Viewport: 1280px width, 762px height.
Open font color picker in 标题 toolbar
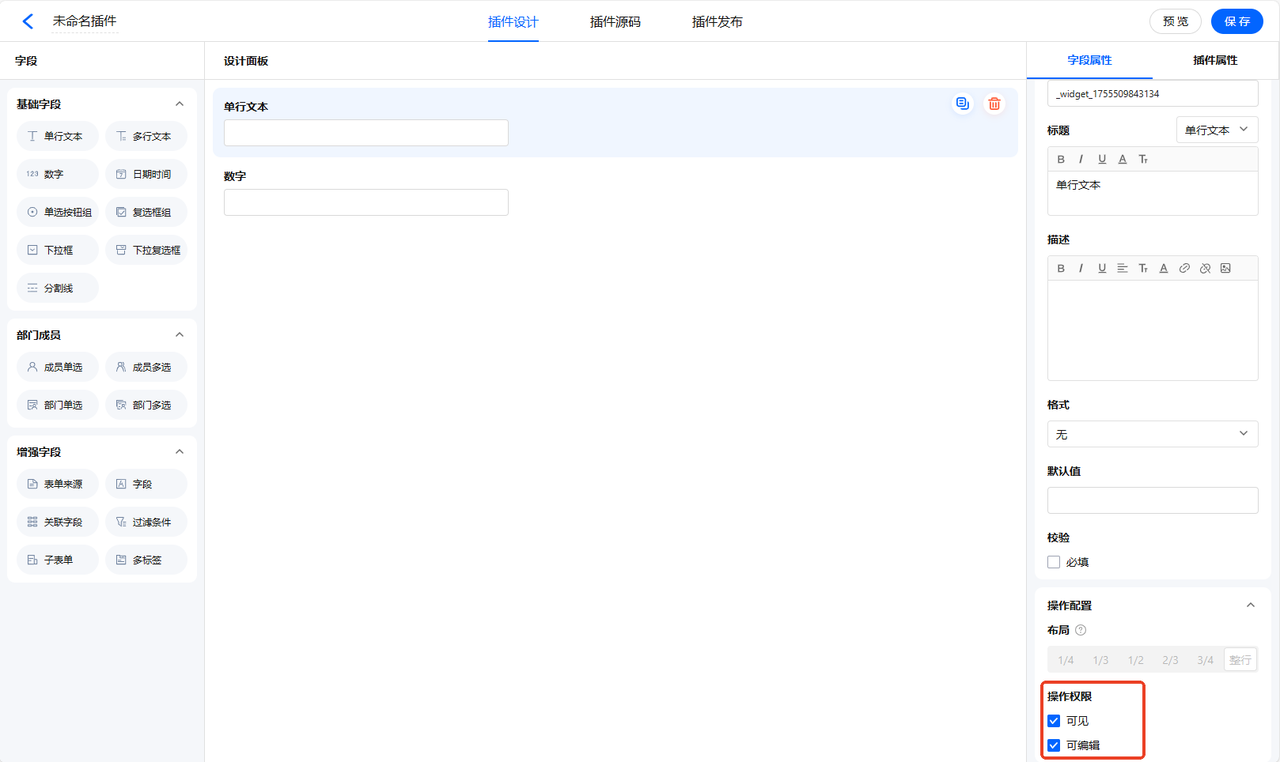[x=1123, y=159]
